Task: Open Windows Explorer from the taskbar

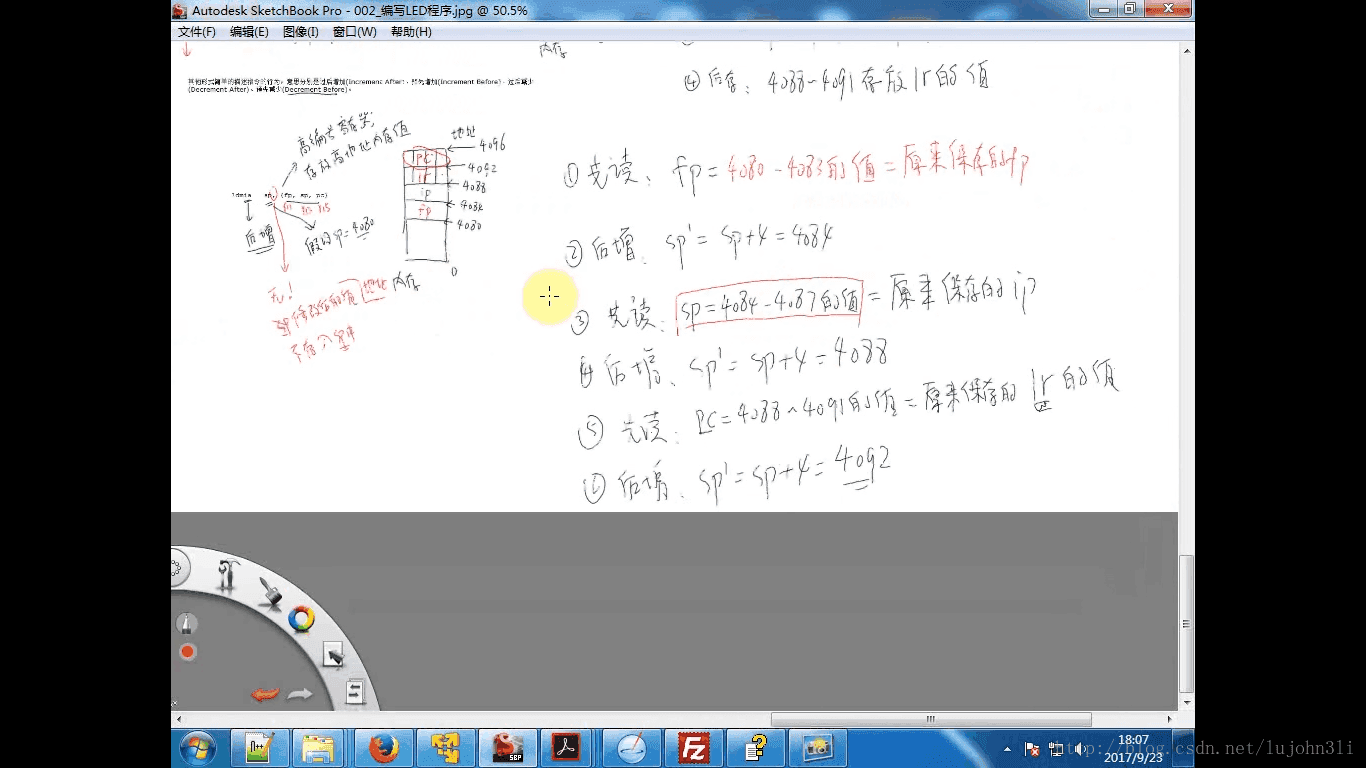Action: pos(319,748)
